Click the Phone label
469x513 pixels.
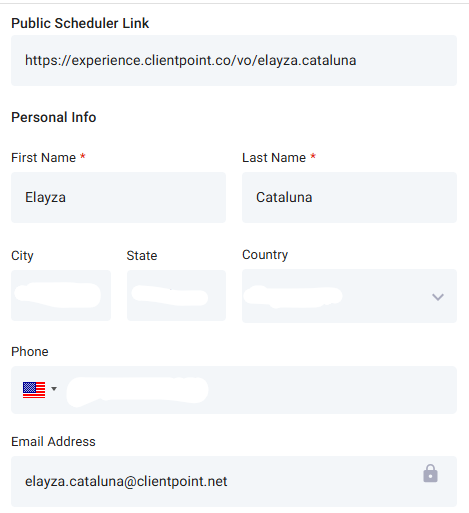pos(30,352)
